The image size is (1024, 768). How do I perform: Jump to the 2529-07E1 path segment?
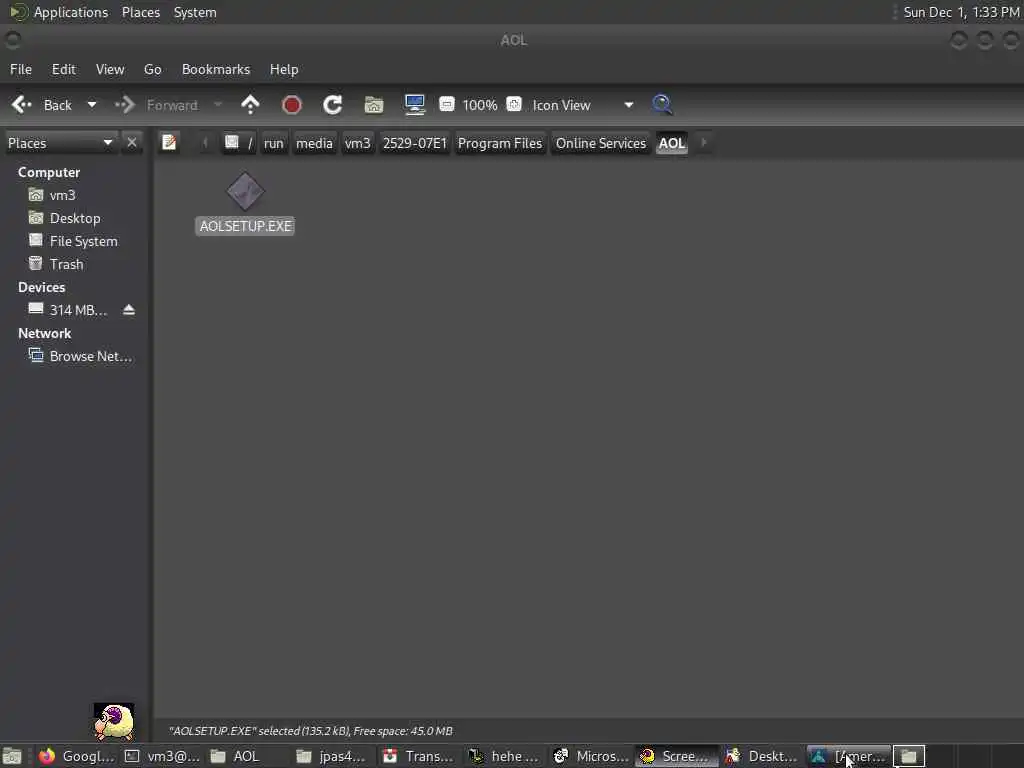pos(415,143)
